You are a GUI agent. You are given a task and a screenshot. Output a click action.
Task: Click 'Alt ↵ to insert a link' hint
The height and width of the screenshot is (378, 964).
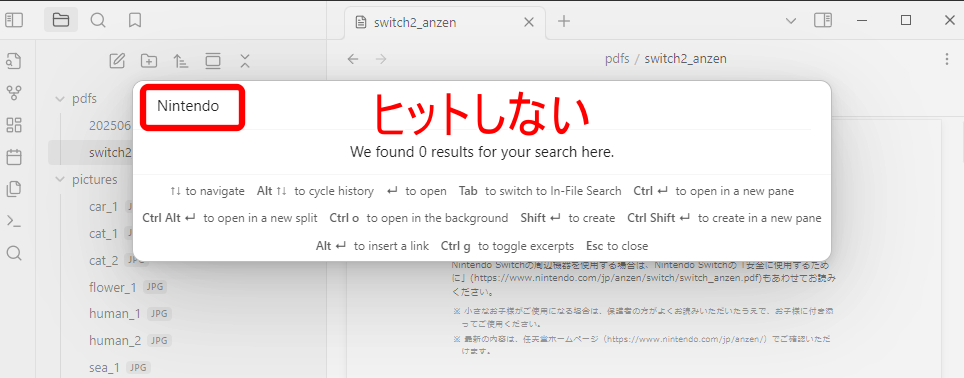[373, 246]
